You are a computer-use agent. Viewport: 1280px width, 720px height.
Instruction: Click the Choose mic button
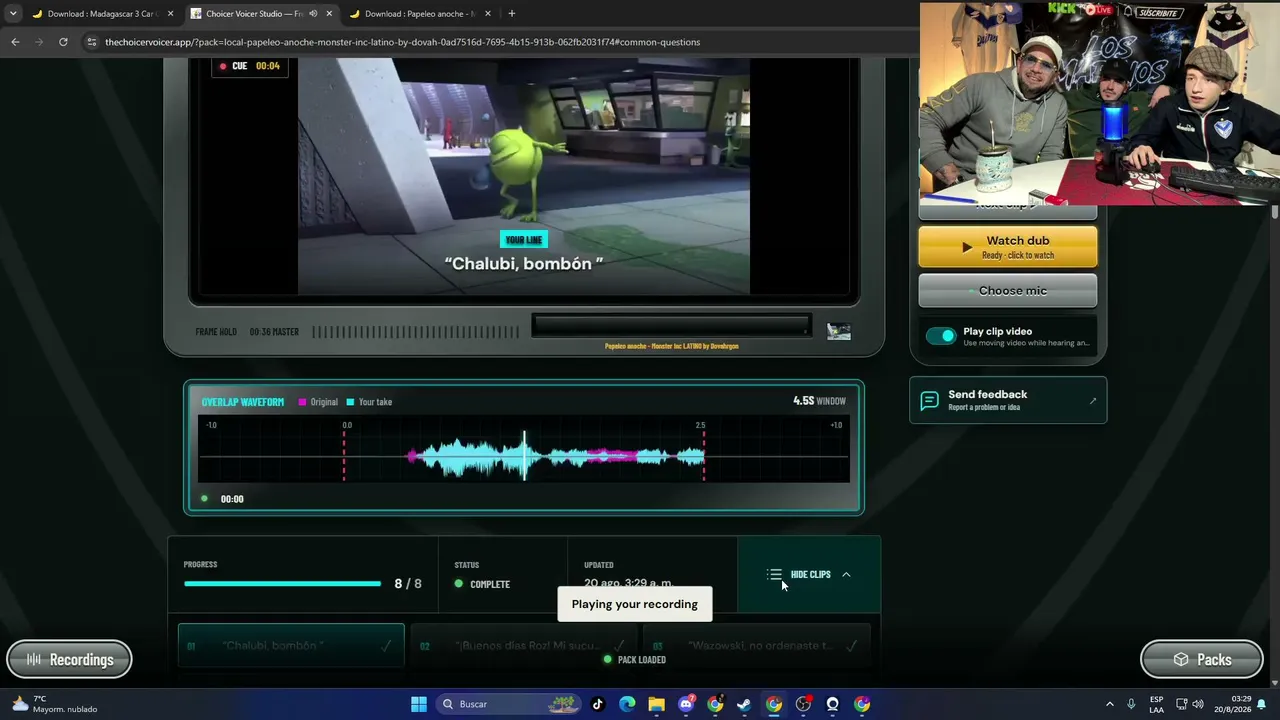point(1008,291)
